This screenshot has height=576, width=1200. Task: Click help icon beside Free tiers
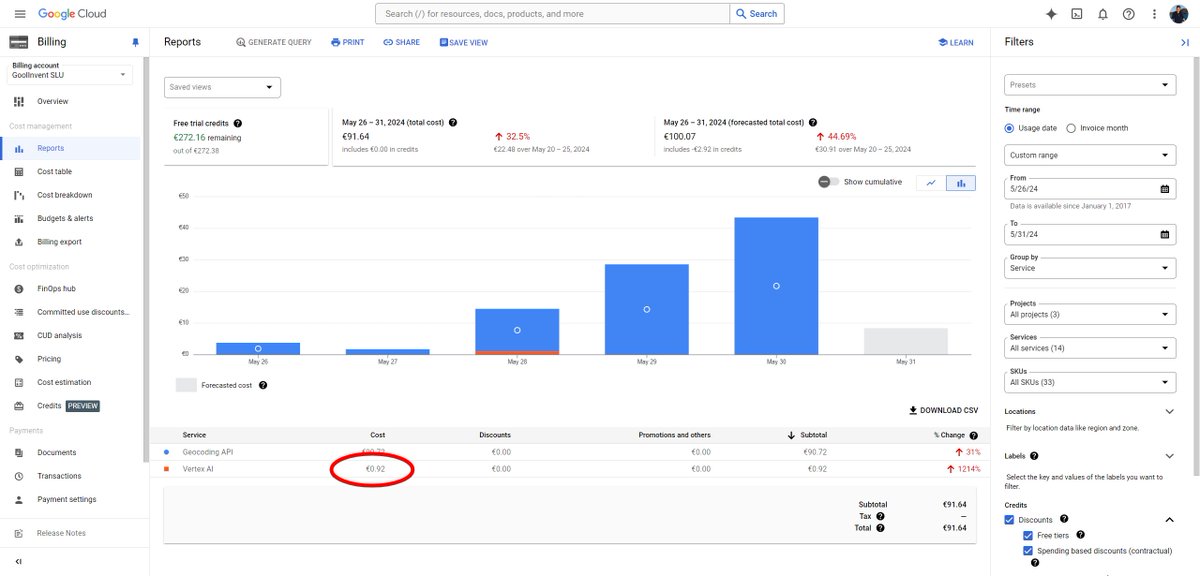[1080, 535]
